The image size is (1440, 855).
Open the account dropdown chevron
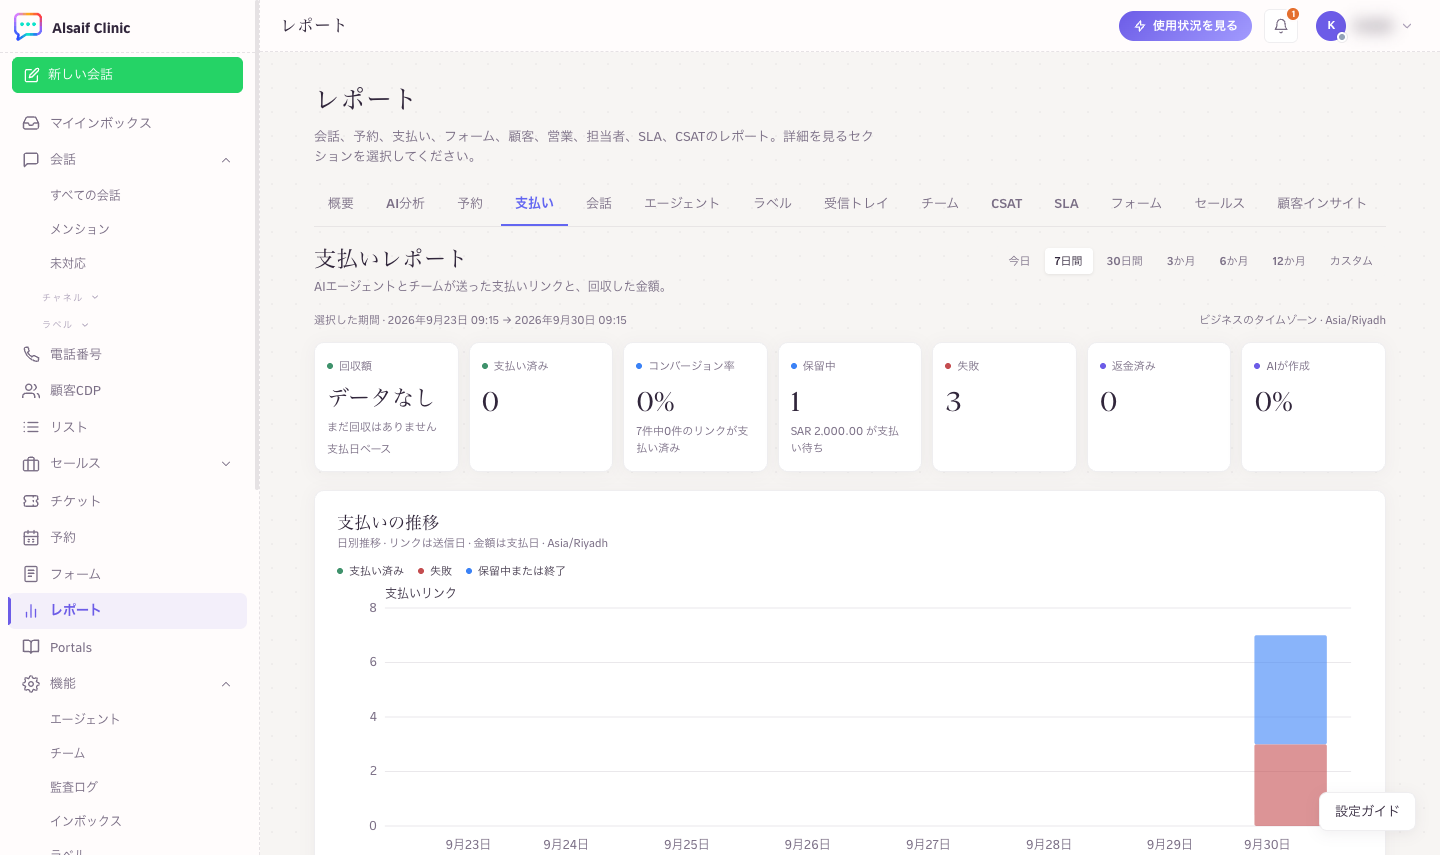pos(1407,26)
